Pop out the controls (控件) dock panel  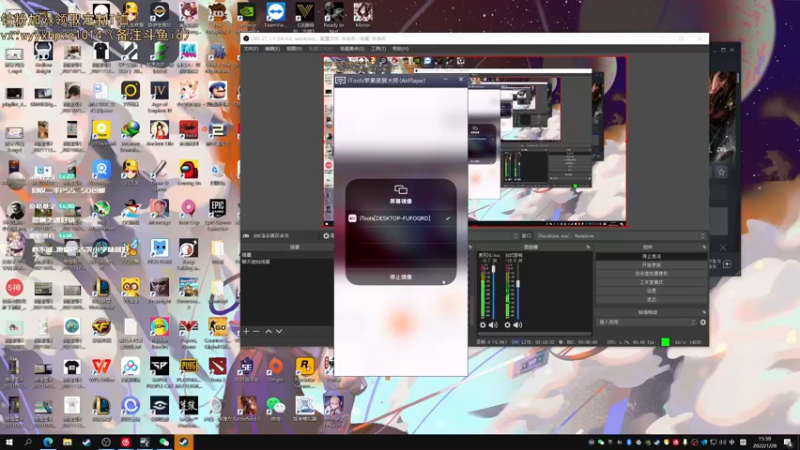tap(704, 247)
